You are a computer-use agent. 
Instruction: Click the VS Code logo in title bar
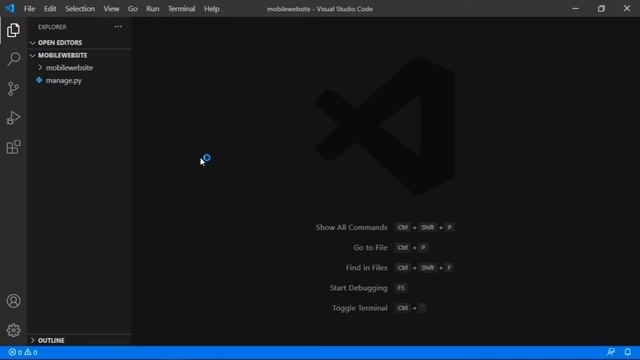[10, 8]
